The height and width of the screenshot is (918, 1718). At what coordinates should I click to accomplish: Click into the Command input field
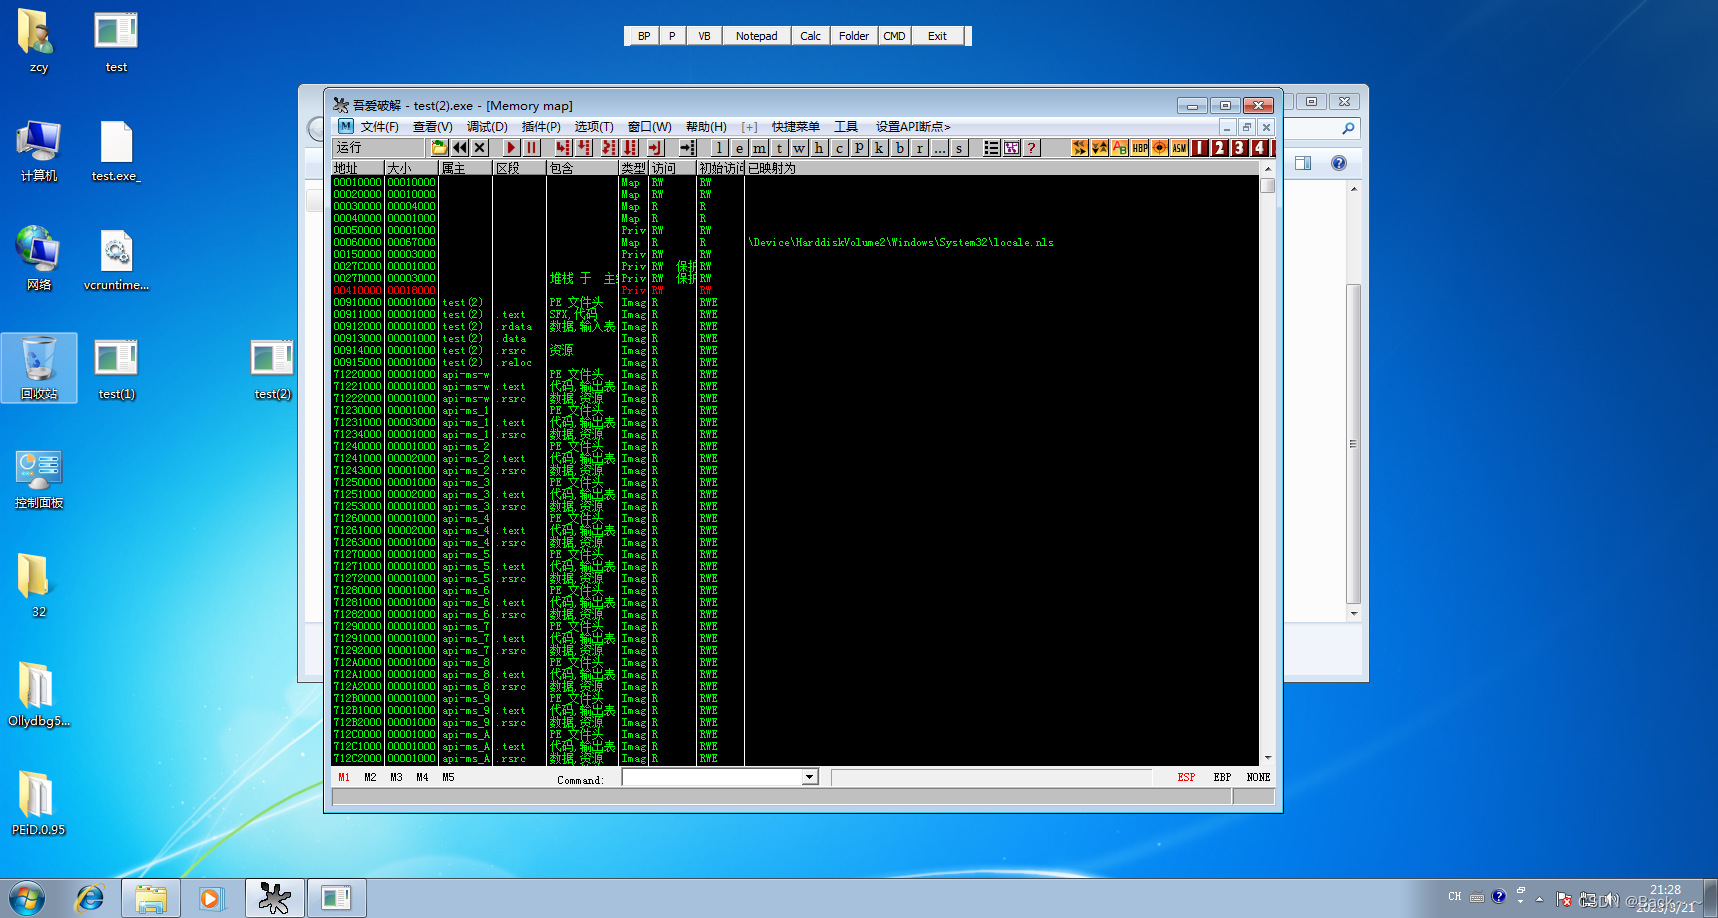(712, 777)
